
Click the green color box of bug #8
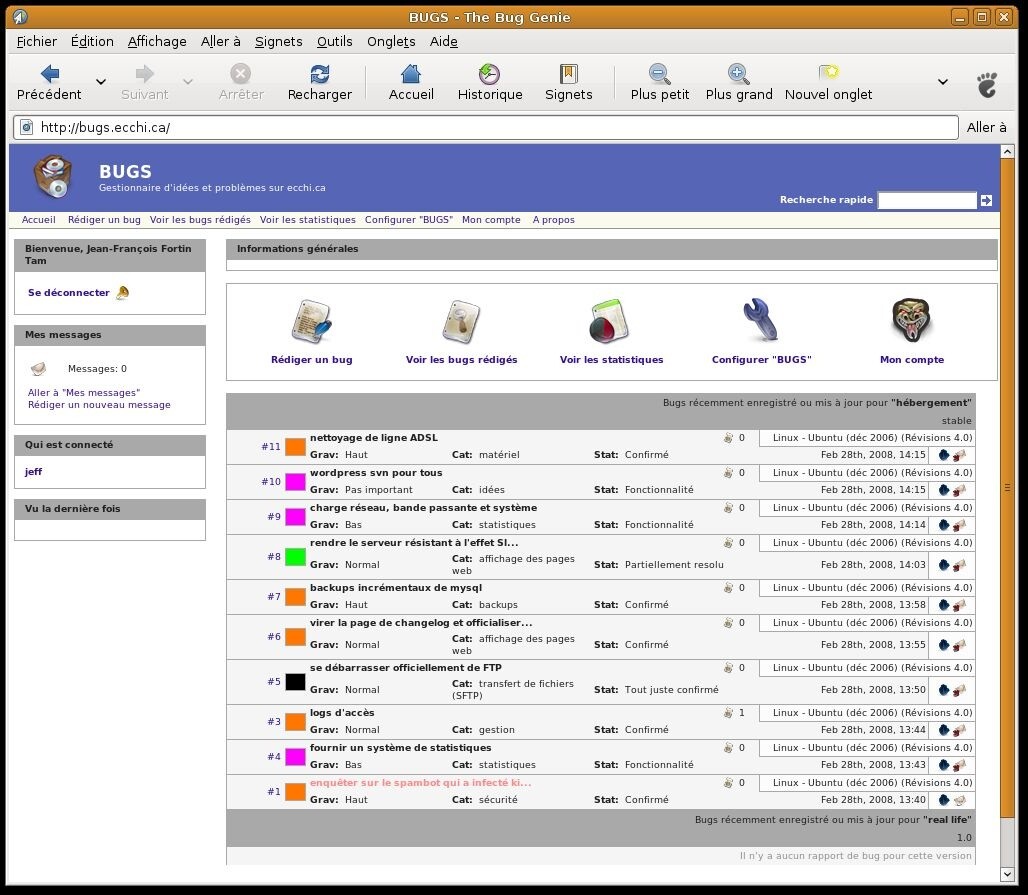click(x=295, y=557)
